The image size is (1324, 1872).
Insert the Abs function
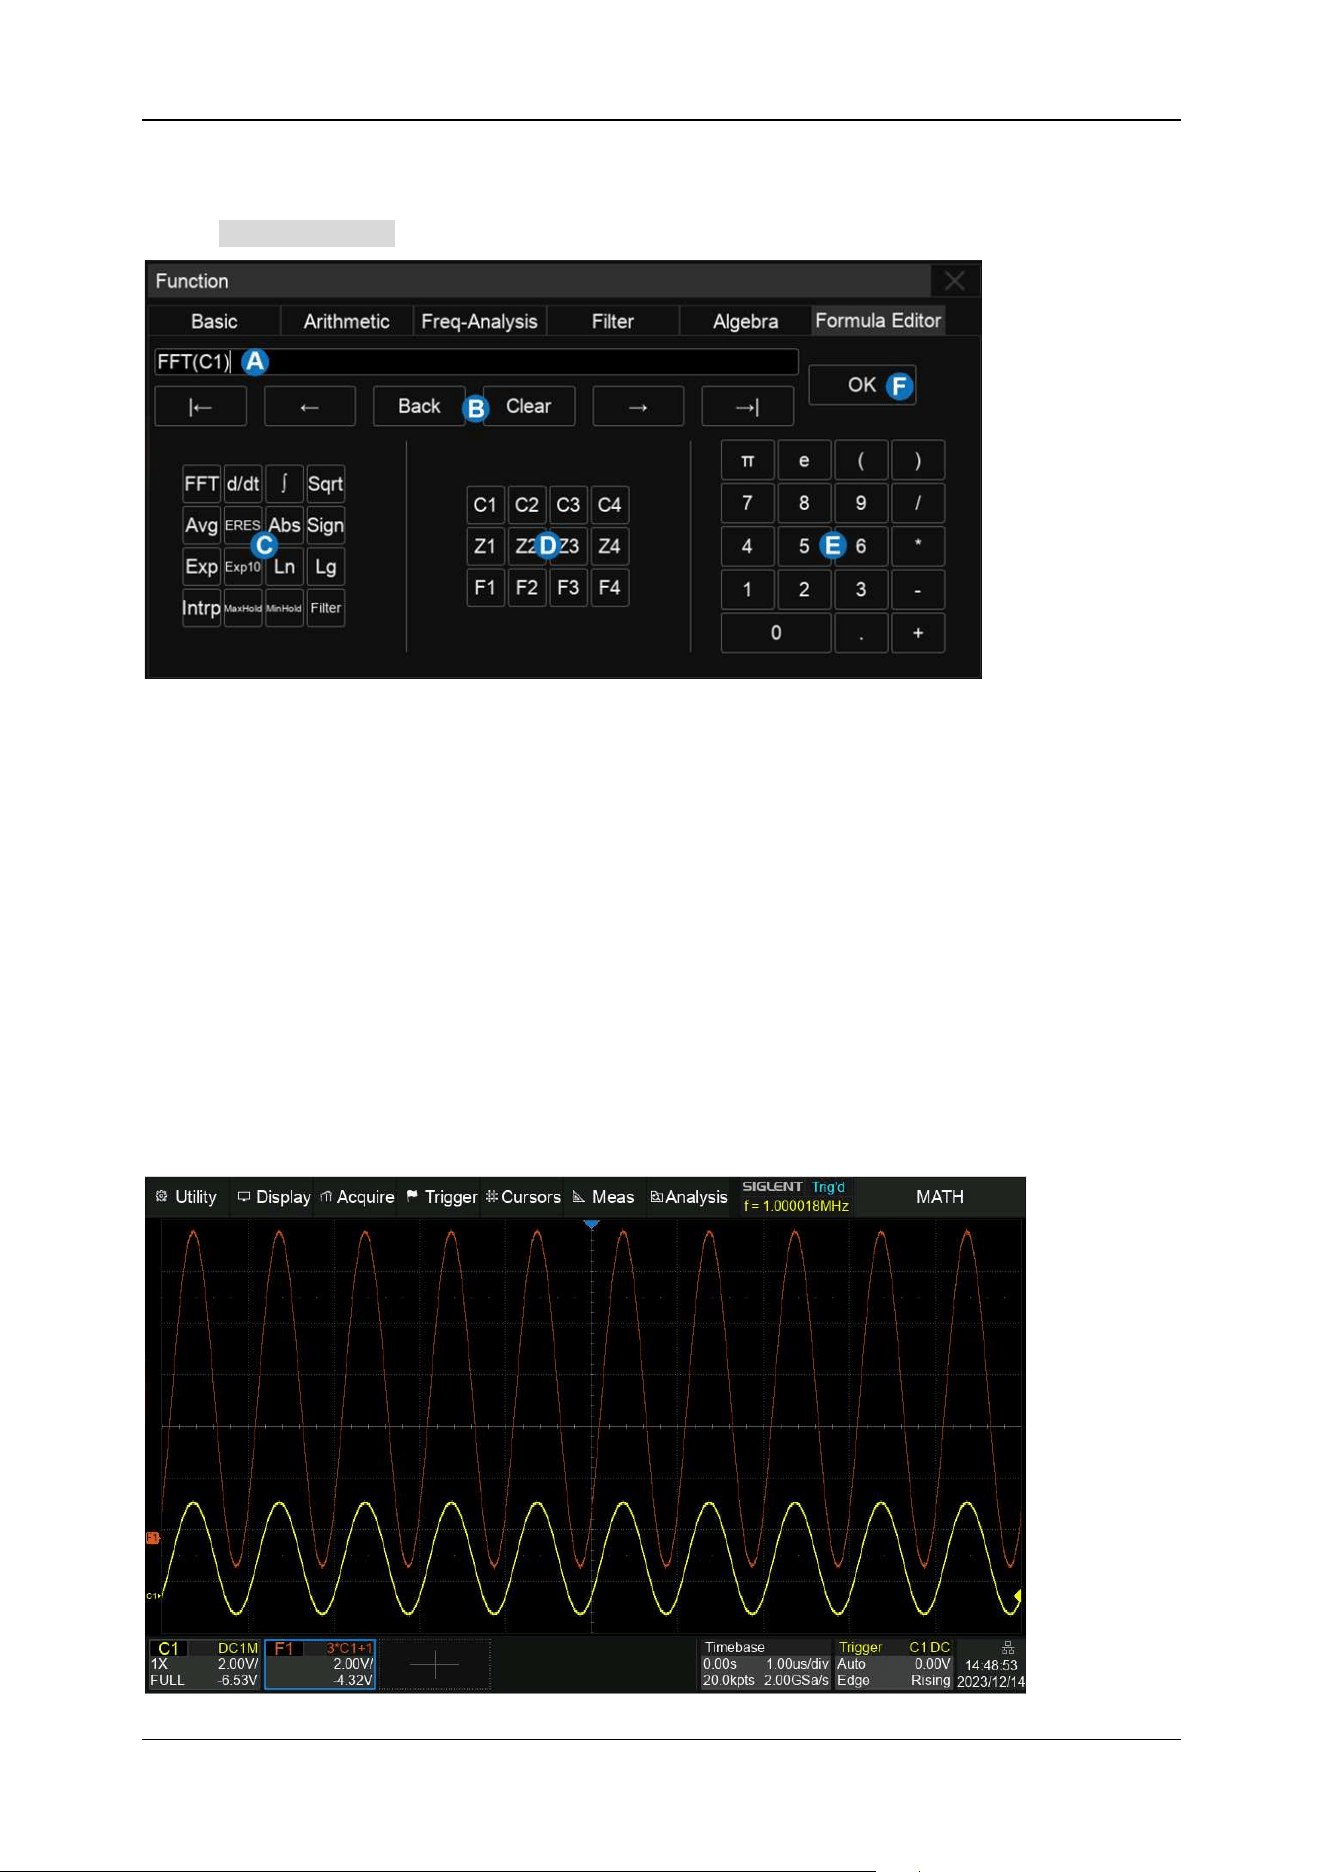click(x=284, y=525)
